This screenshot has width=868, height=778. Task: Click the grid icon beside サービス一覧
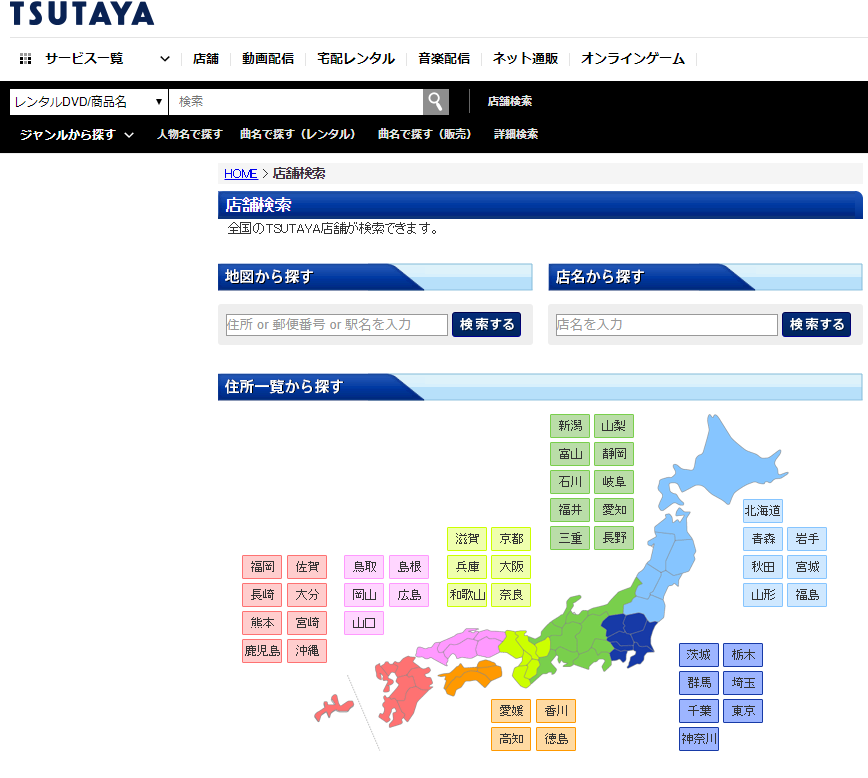click(x=26, y=59)
